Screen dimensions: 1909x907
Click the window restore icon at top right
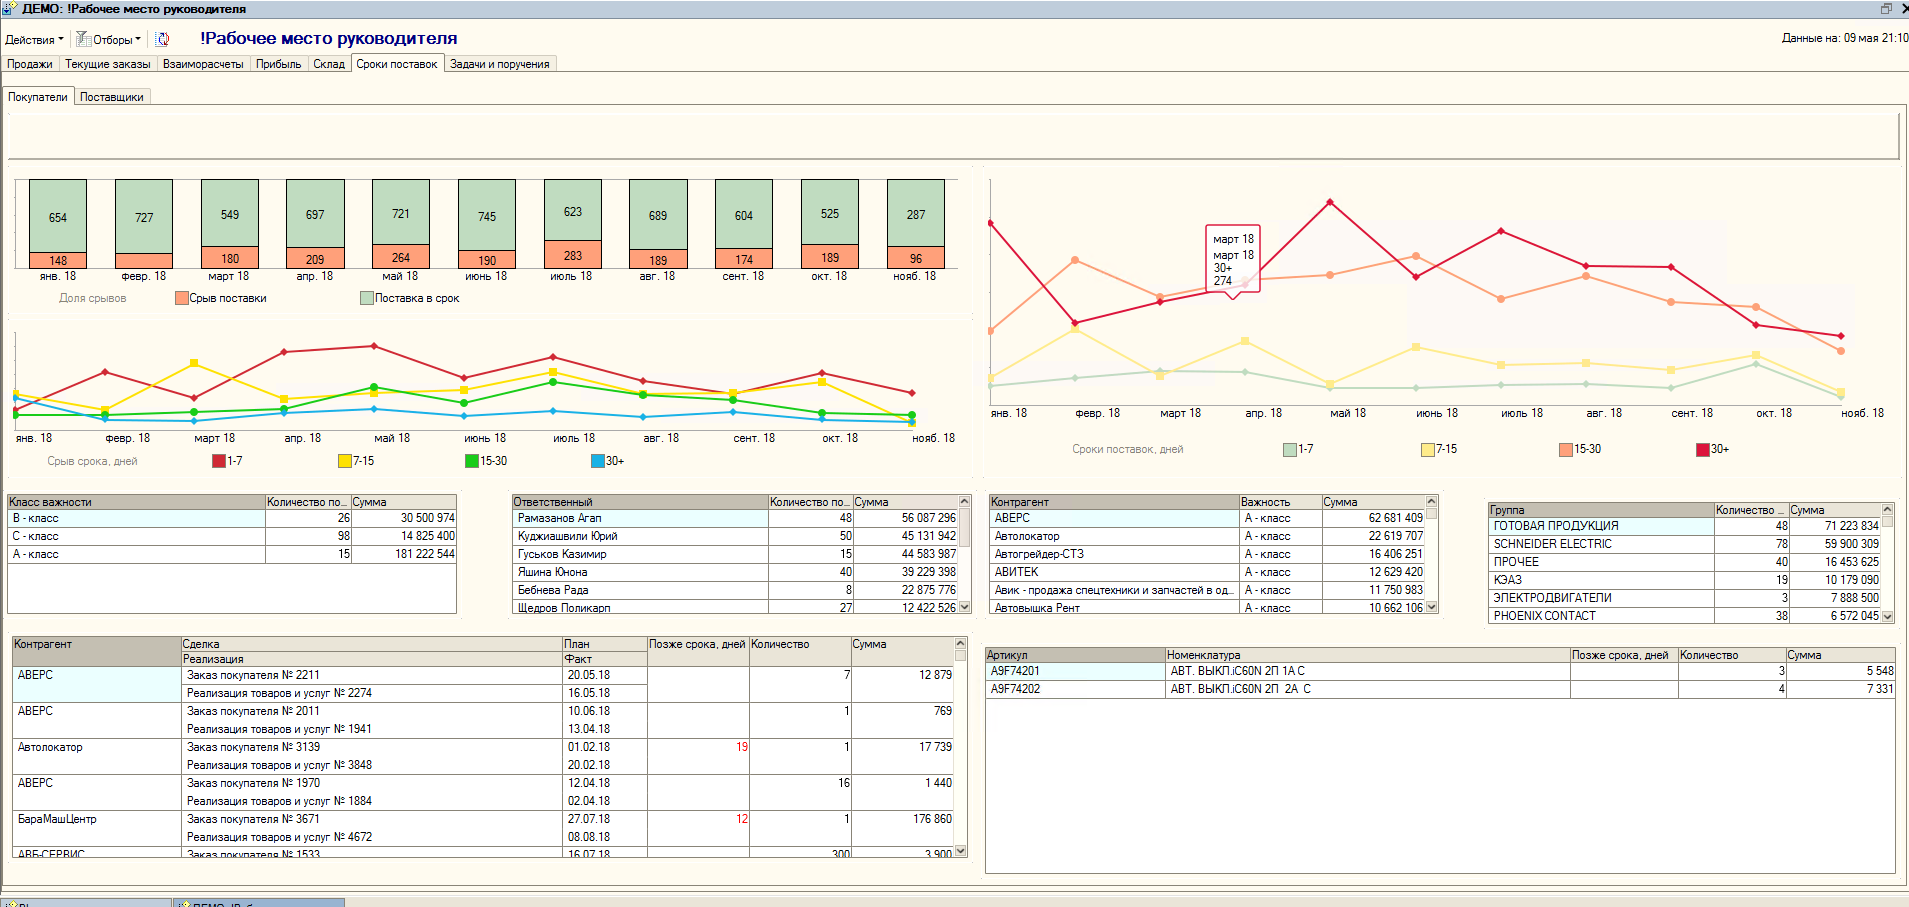click(x=1886, y=8)
